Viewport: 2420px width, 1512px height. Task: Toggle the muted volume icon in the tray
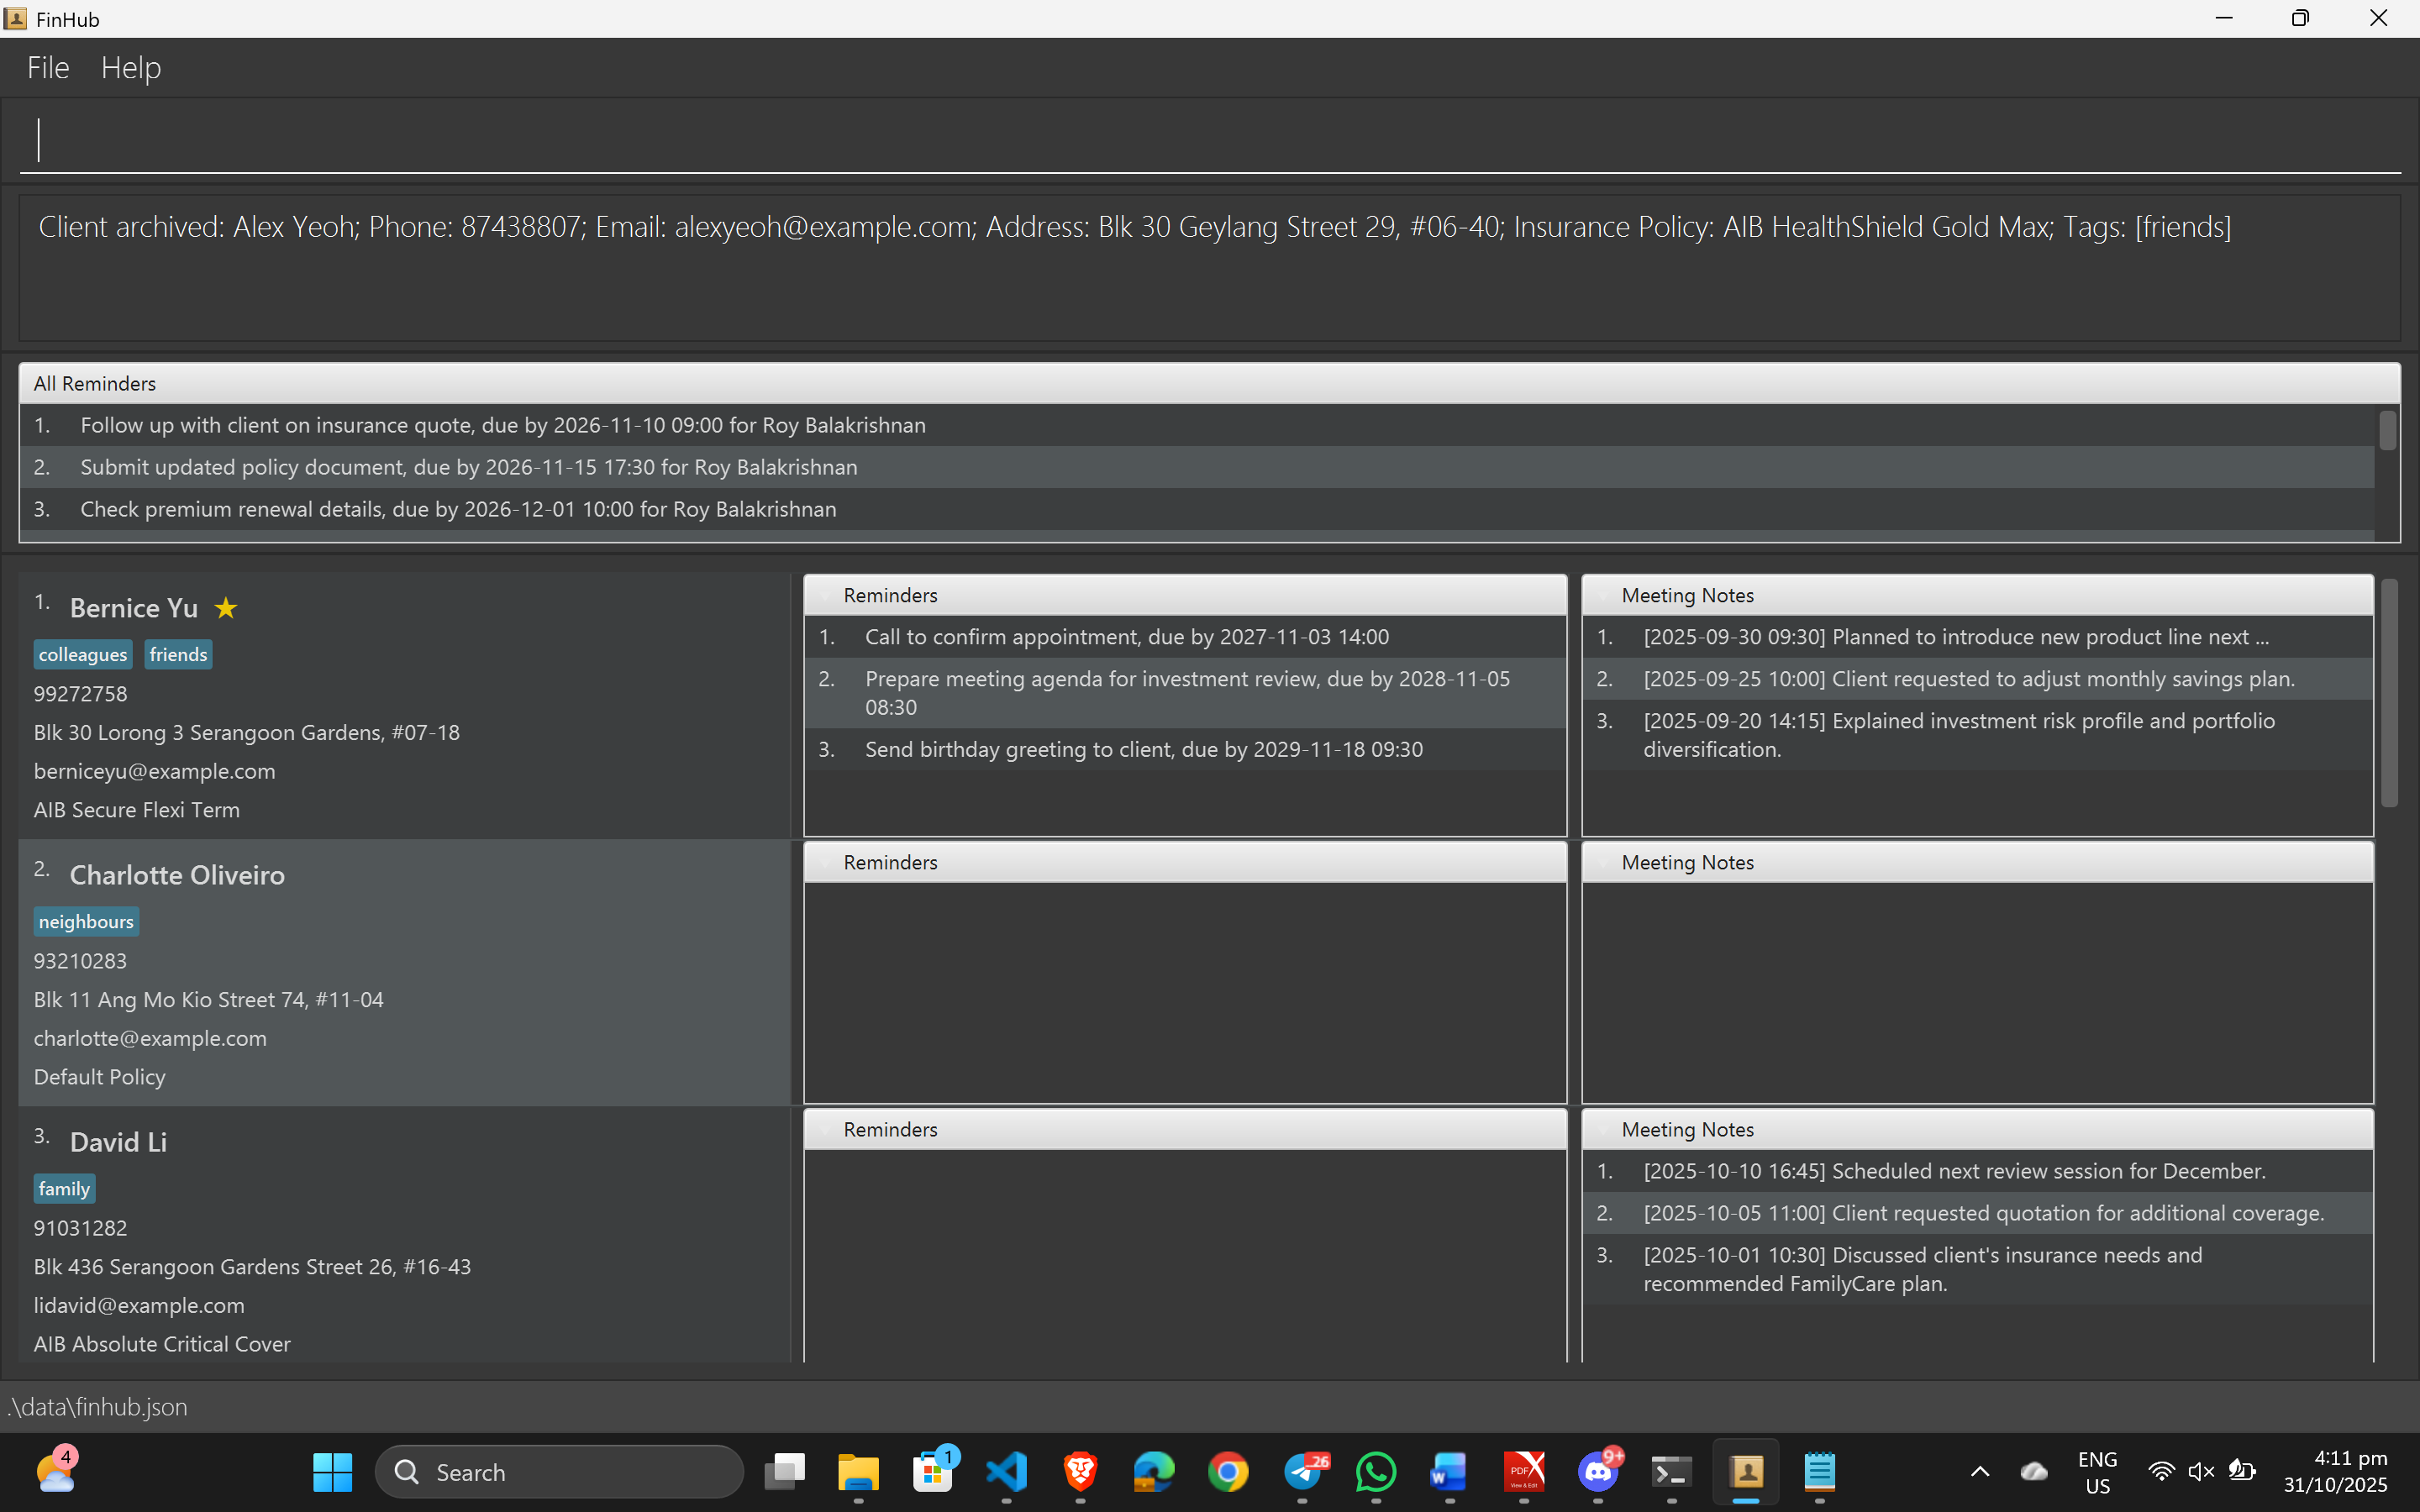[x=2200, y=1472]
